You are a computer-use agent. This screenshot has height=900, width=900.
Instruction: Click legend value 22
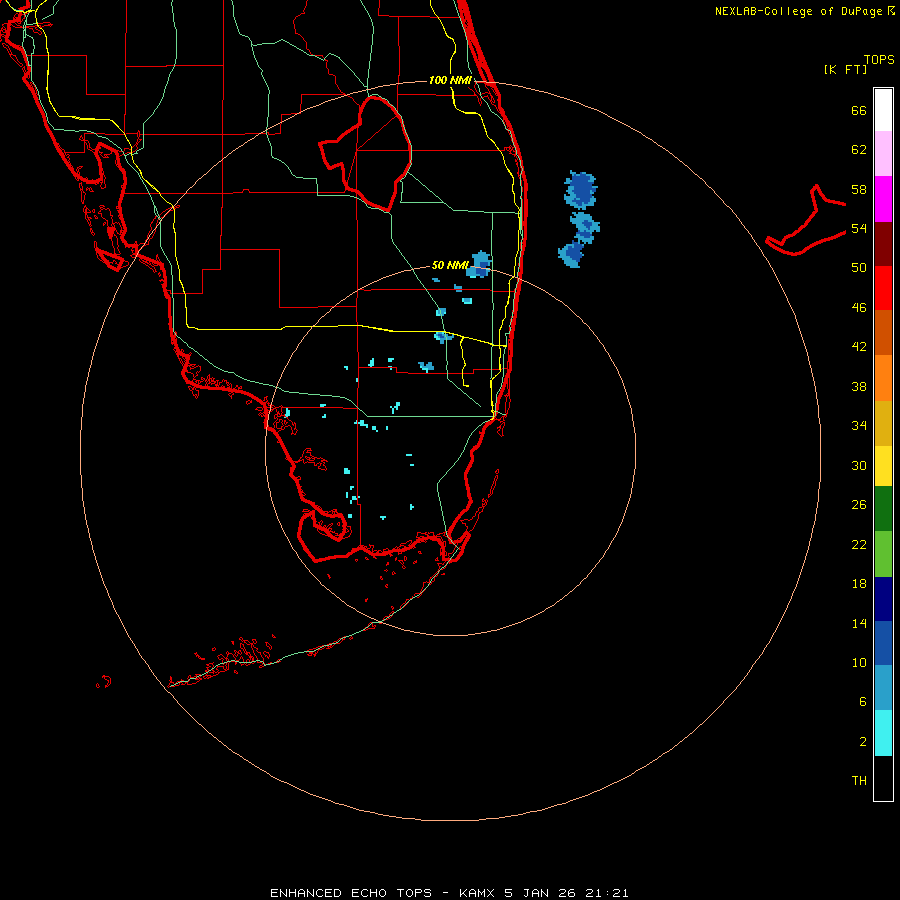click(859, 544)
